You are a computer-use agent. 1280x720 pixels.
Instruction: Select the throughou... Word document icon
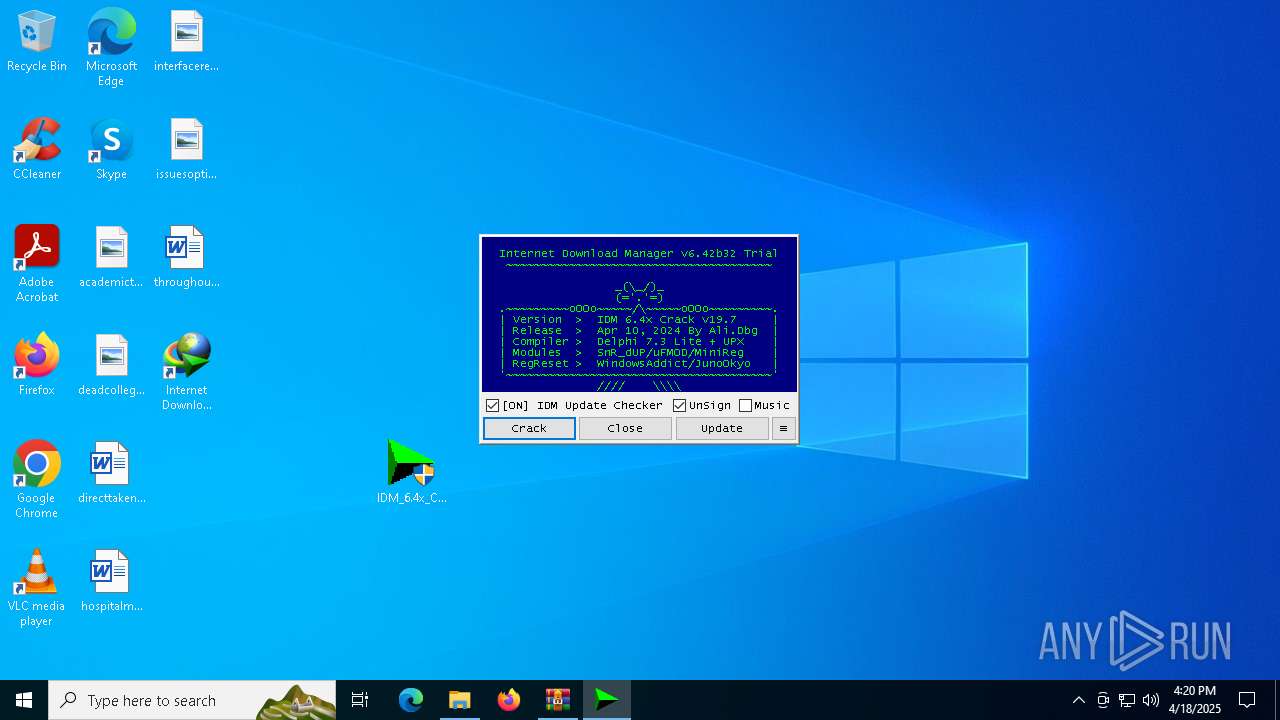click(x=186, y=258)
